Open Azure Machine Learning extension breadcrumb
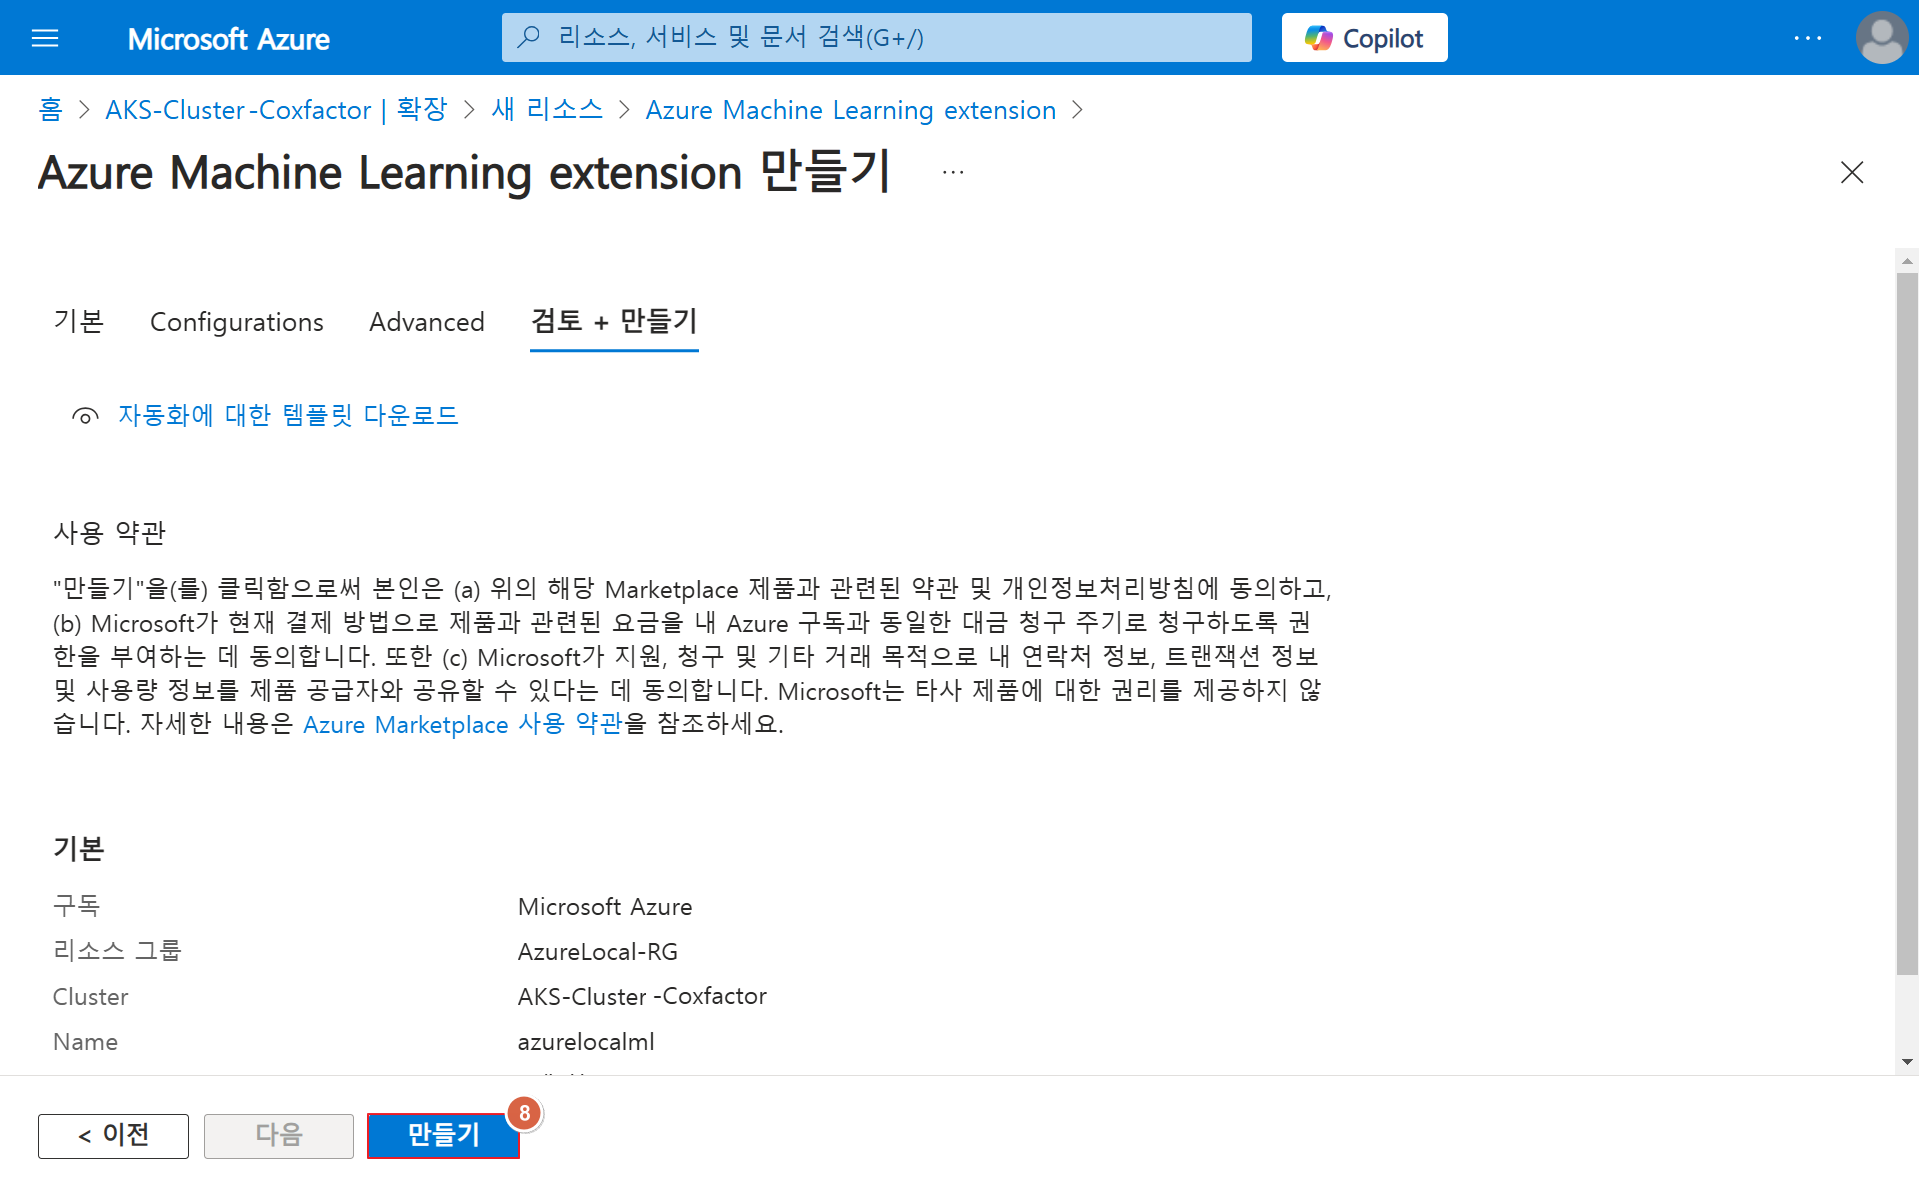 (x=851, y=109)
